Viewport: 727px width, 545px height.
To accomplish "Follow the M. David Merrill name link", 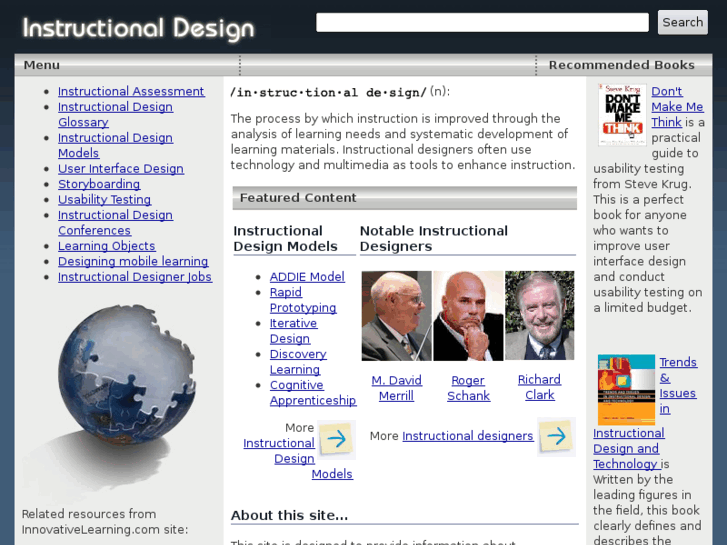I will point(396,388).
